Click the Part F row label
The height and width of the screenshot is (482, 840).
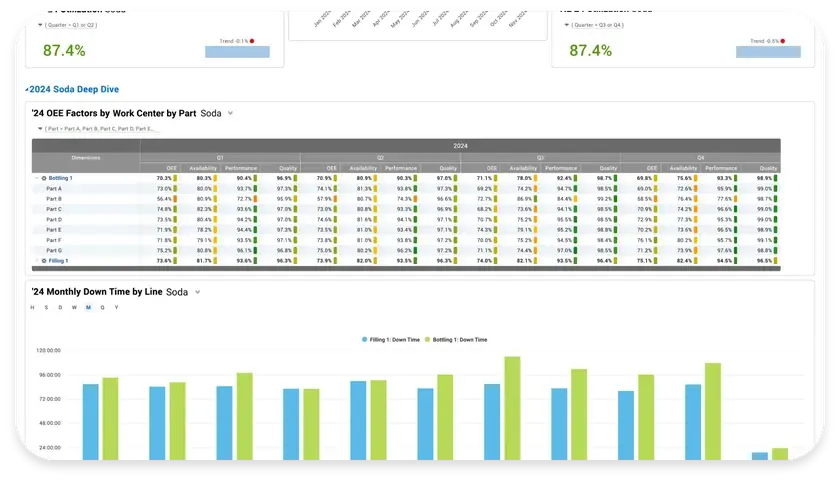54,240
